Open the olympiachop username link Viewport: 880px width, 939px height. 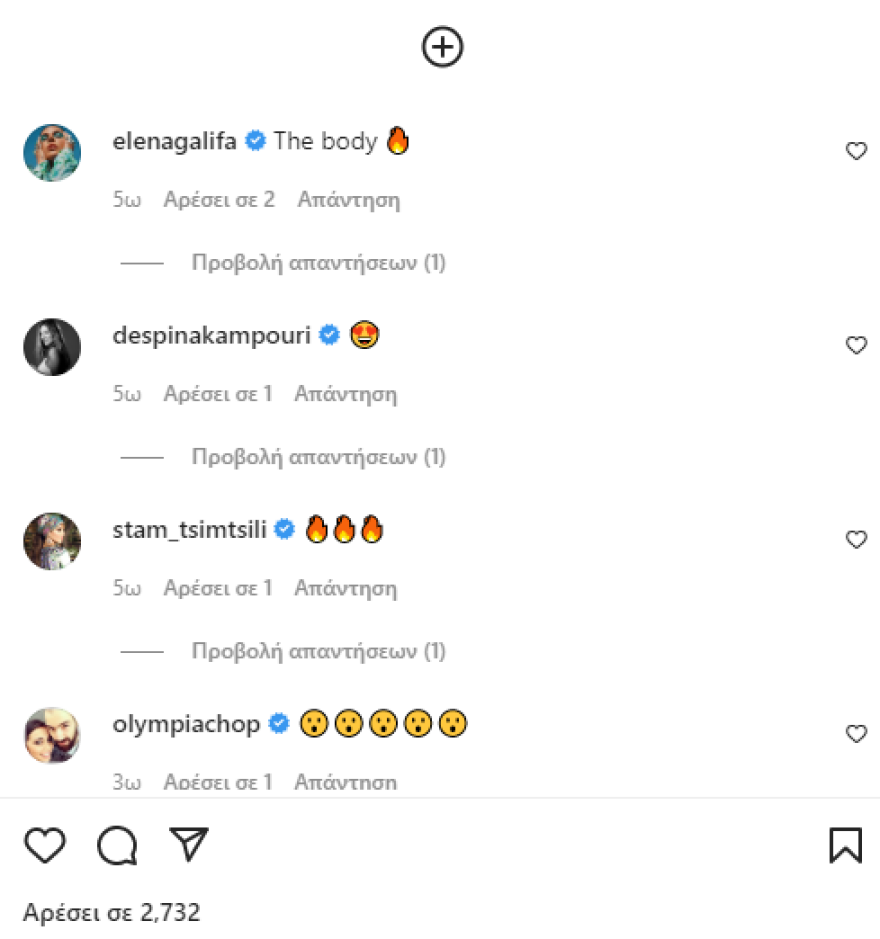[x=187, y=723]
